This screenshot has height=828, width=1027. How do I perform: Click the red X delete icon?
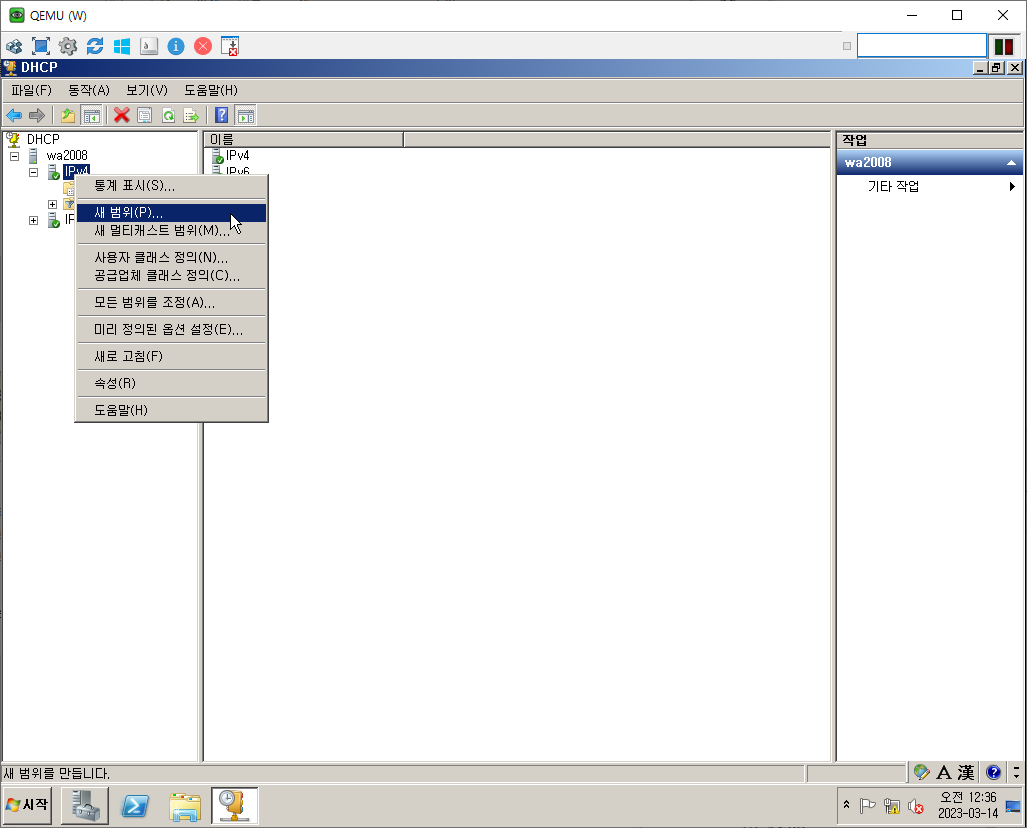(121, 116)
